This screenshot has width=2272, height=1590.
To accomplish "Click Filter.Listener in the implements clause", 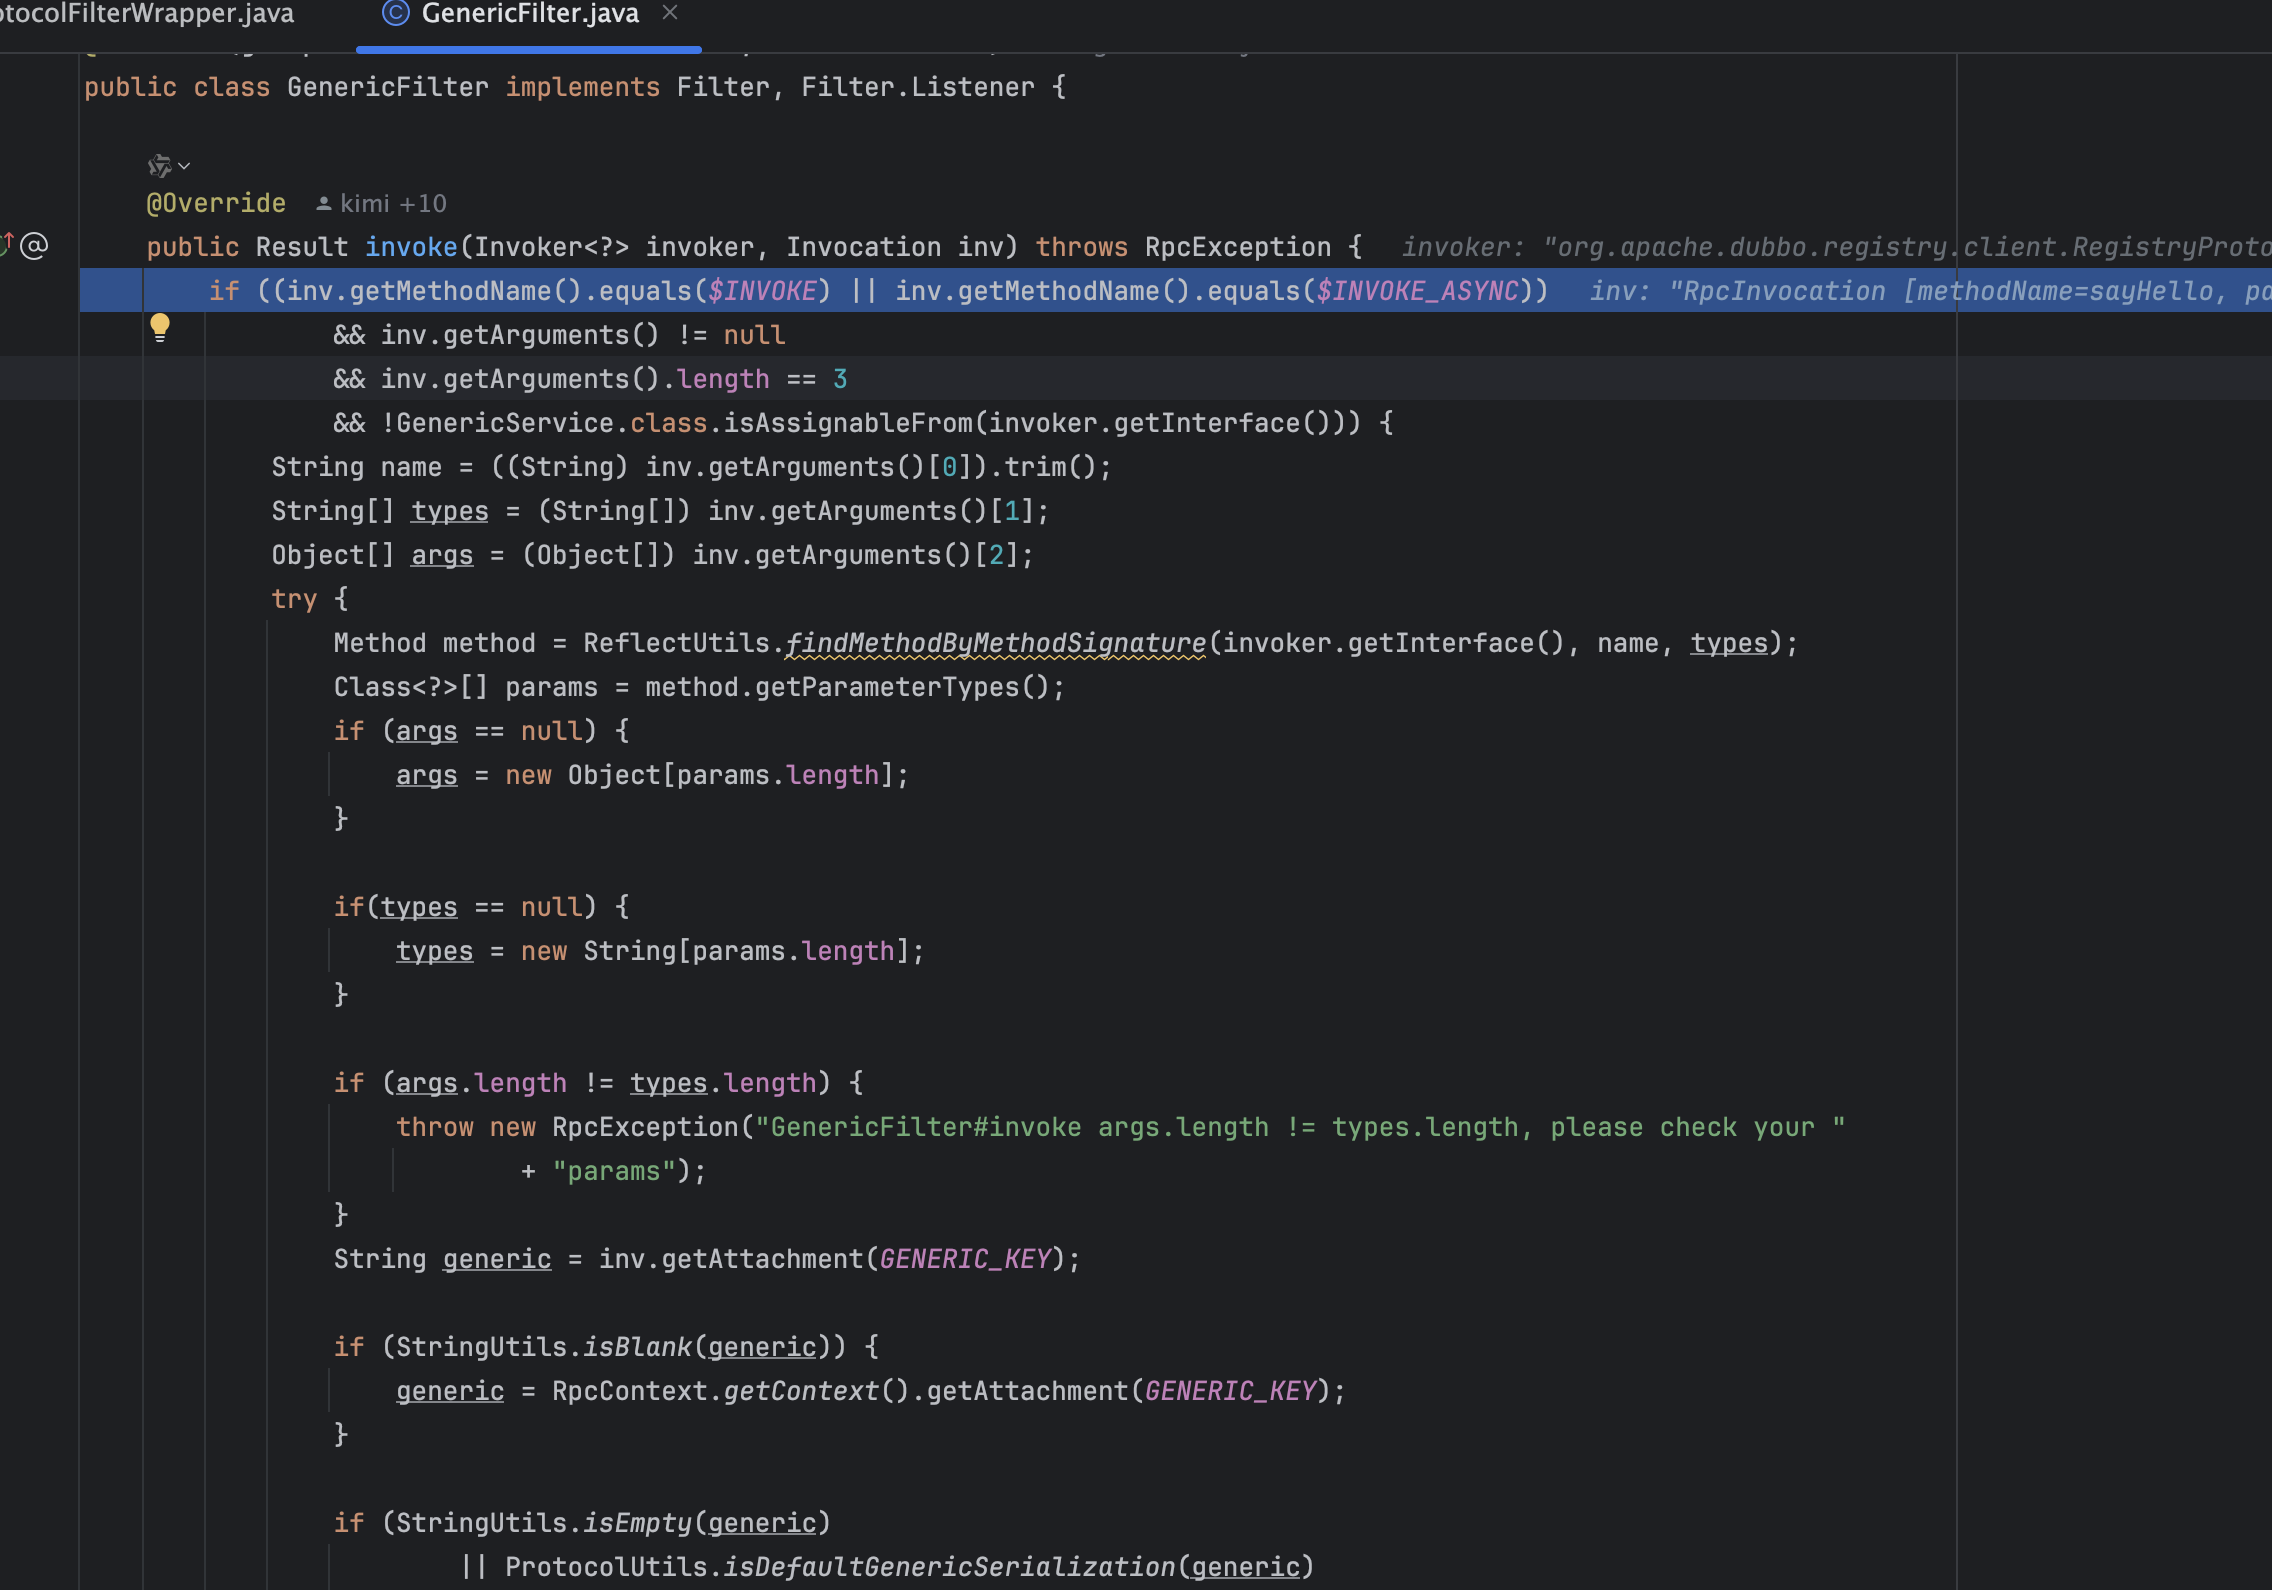I will [x=918, y=87].
